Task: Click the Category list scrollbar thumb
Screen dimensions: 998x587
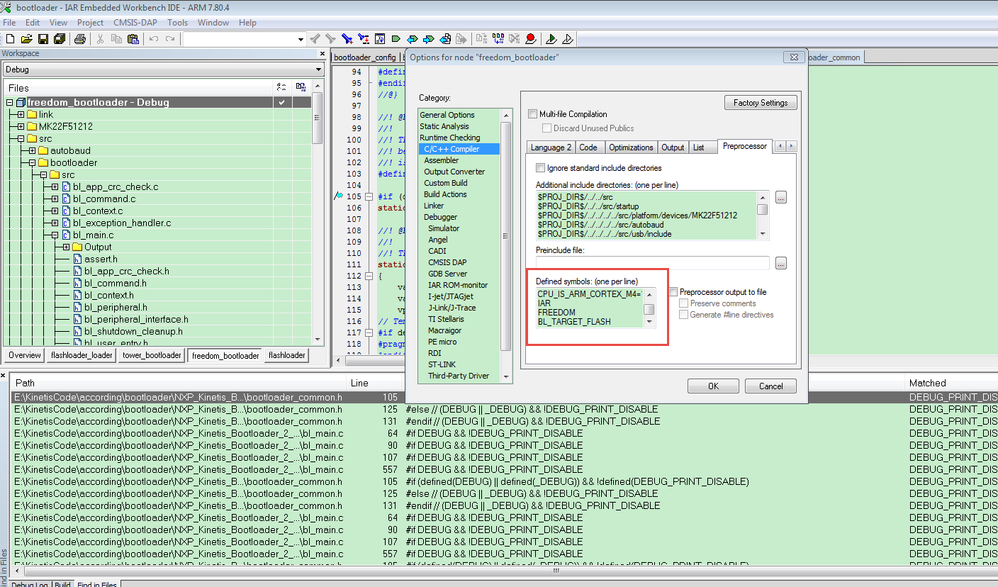Action: pyautogui.click(x=506, y=236)
